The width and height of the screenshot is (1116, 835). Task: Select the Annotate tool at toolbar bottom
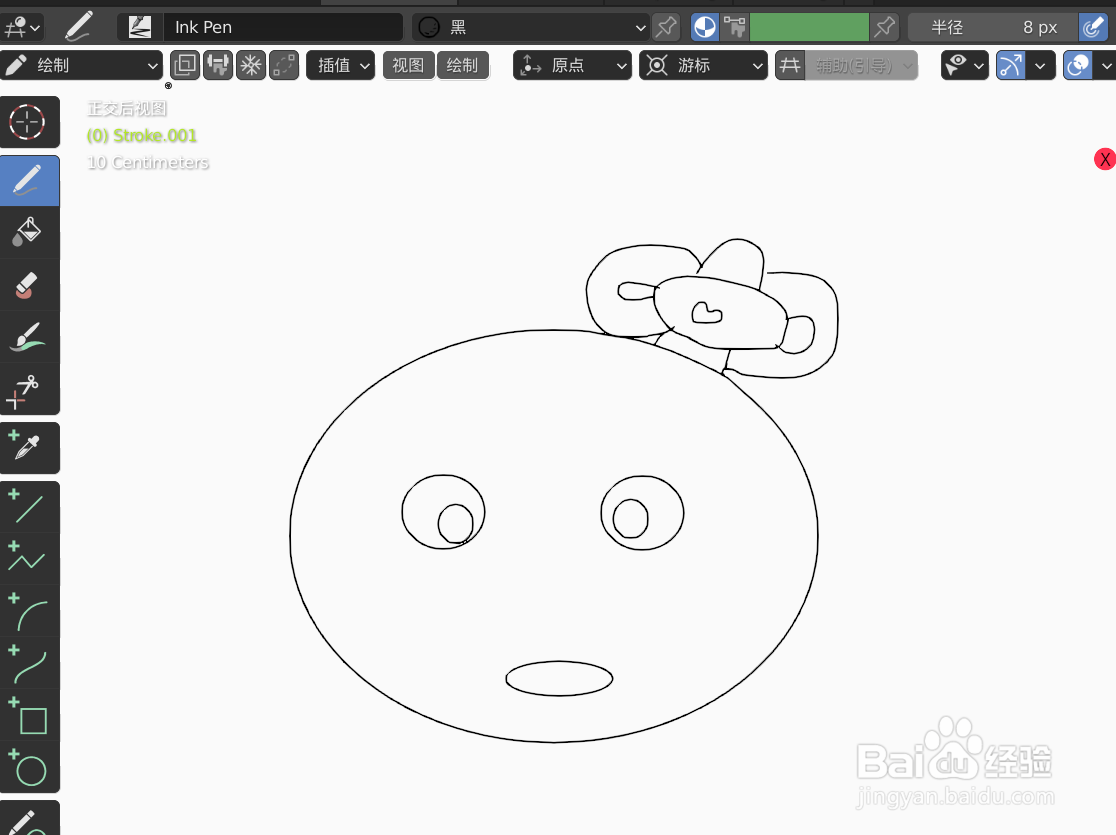[x=28, y=819]
